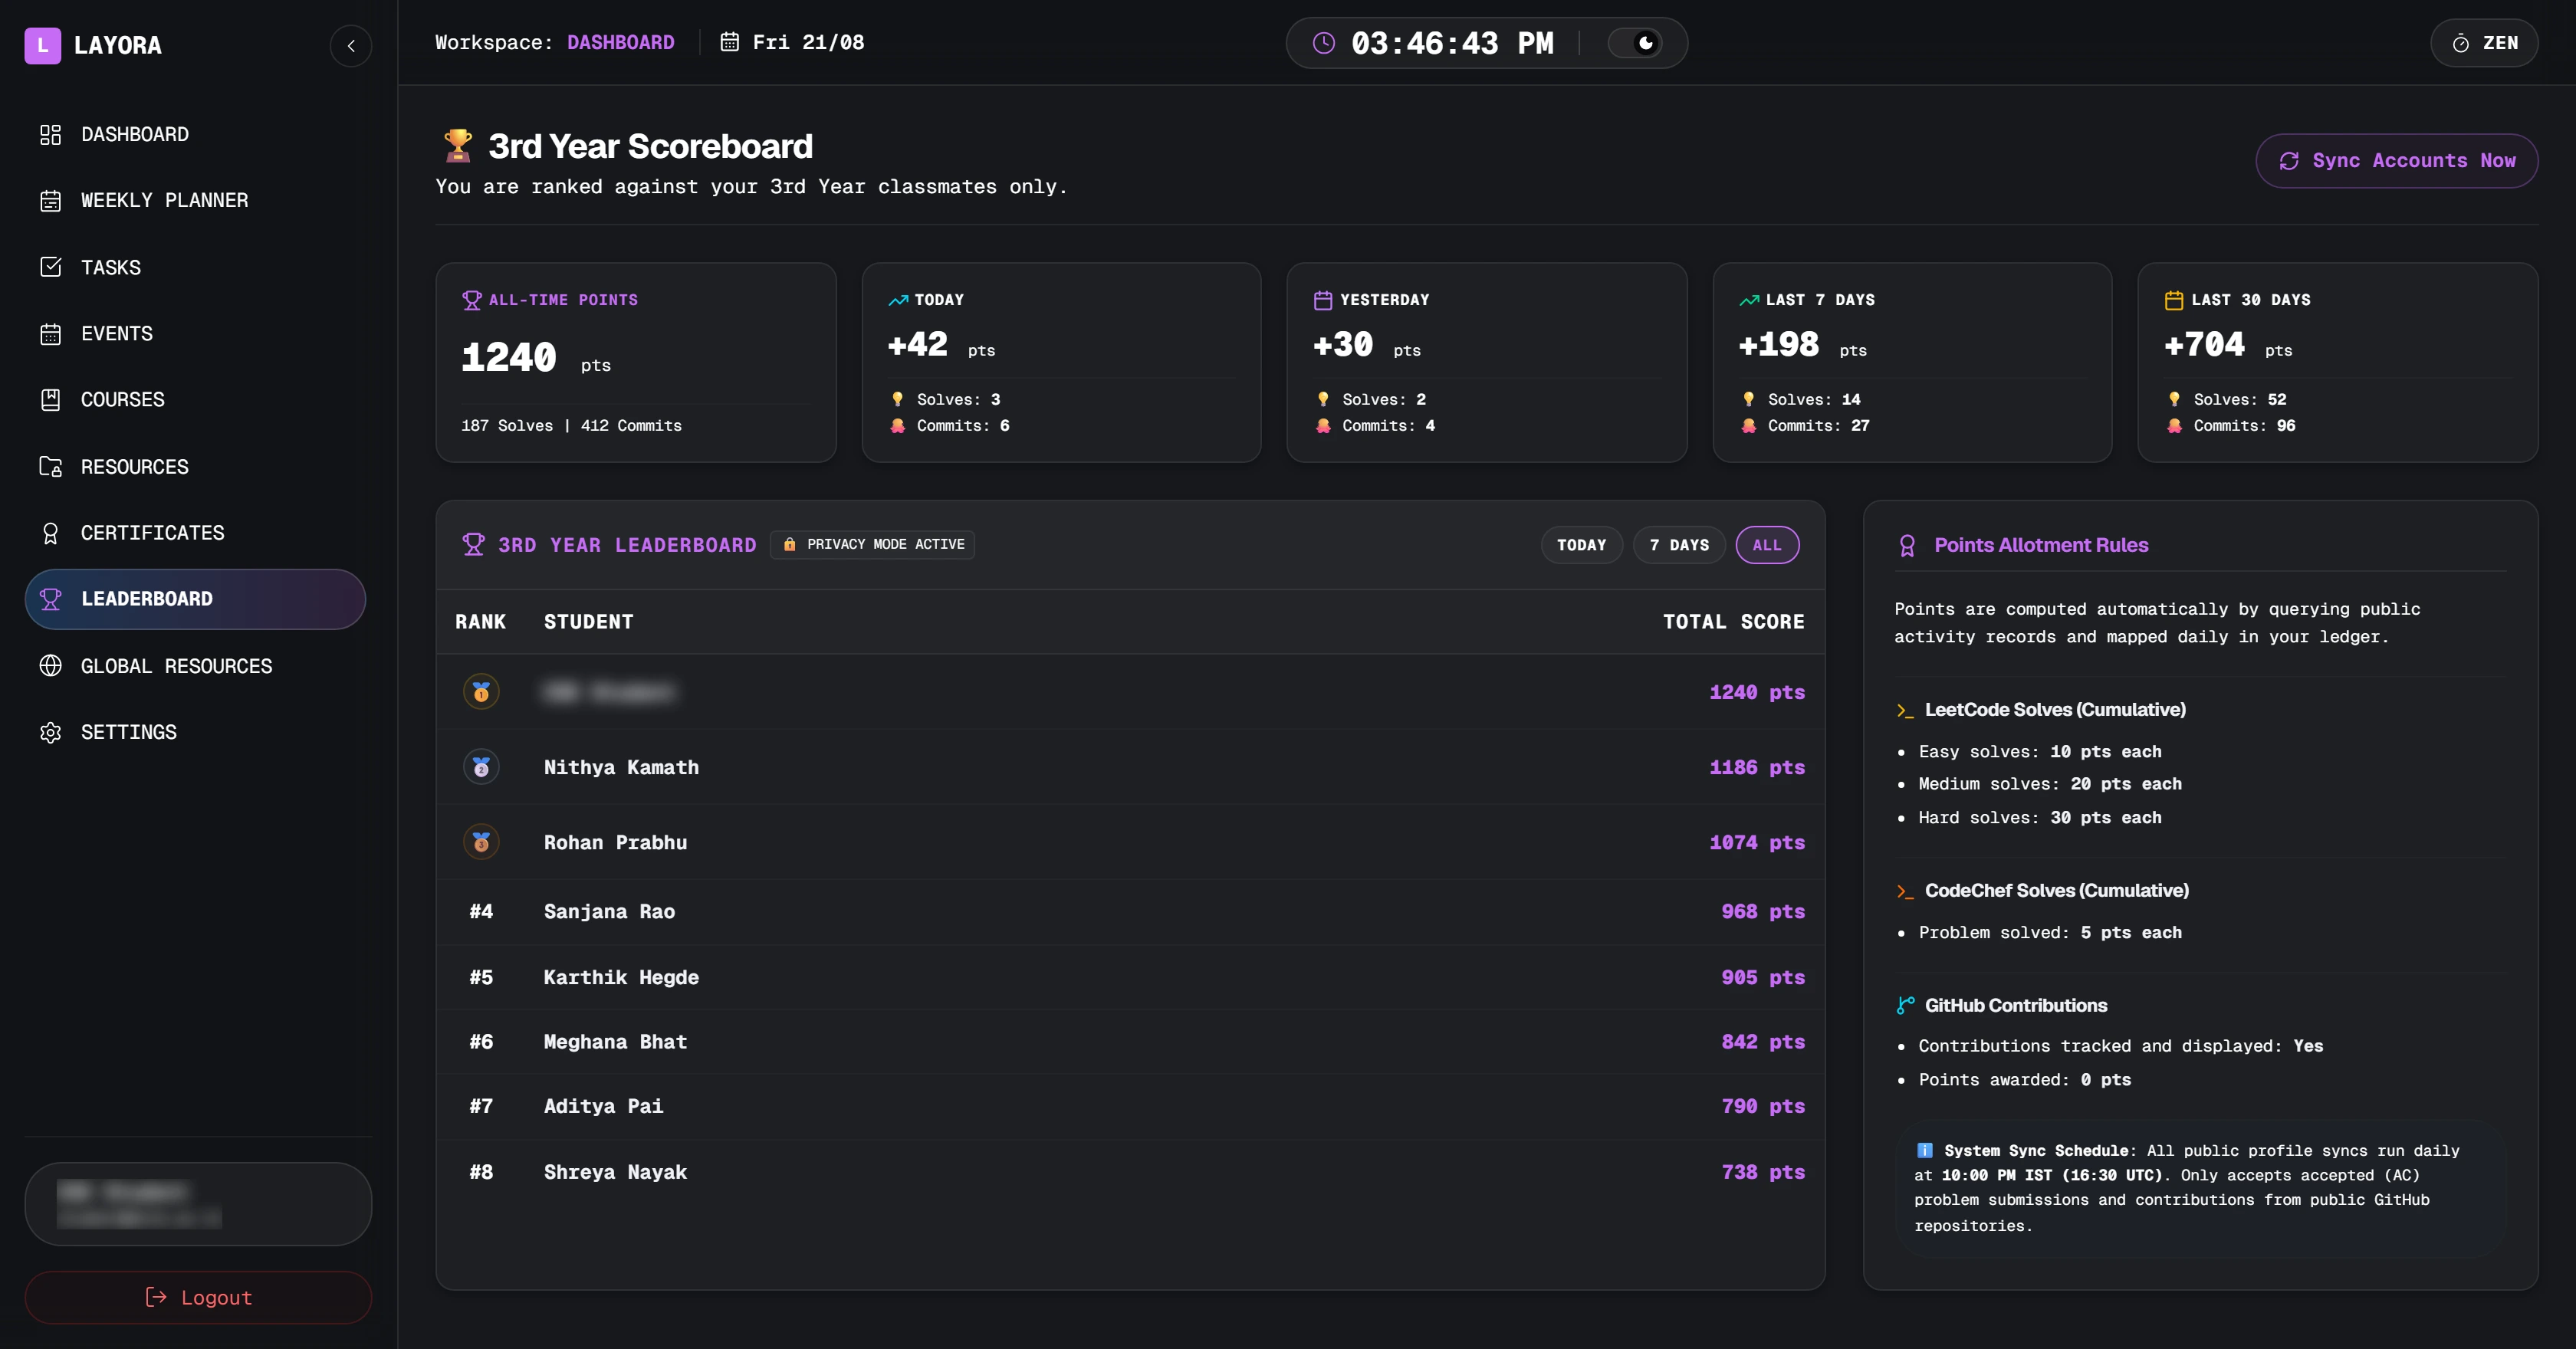Viewport: 2576px width, 1349px height.
Task: Click the silver medal beside Nithya Kamath
Action: (481, 767)
